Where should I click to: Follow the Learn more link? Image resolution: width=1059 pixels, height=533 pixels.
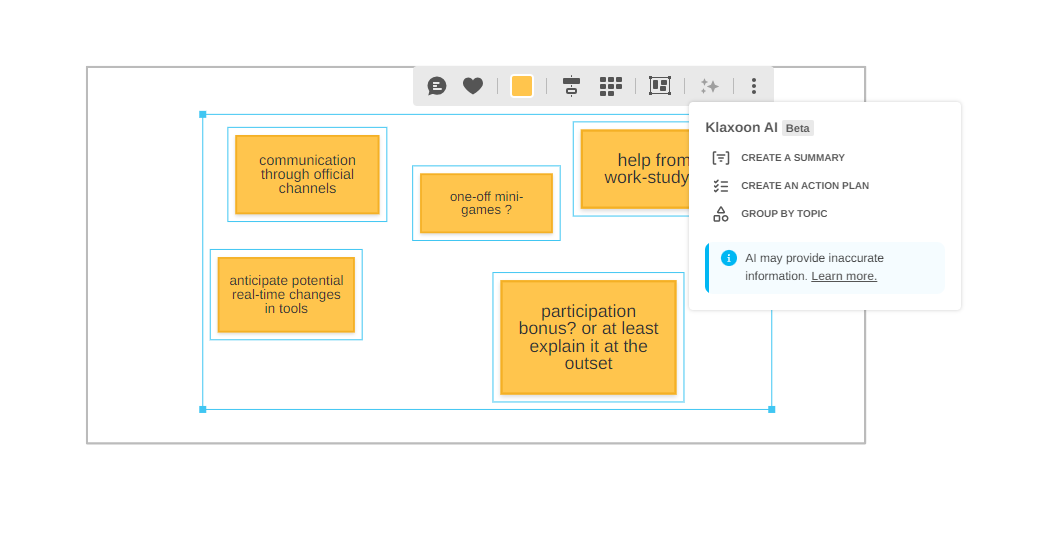[x=844, y=276]
